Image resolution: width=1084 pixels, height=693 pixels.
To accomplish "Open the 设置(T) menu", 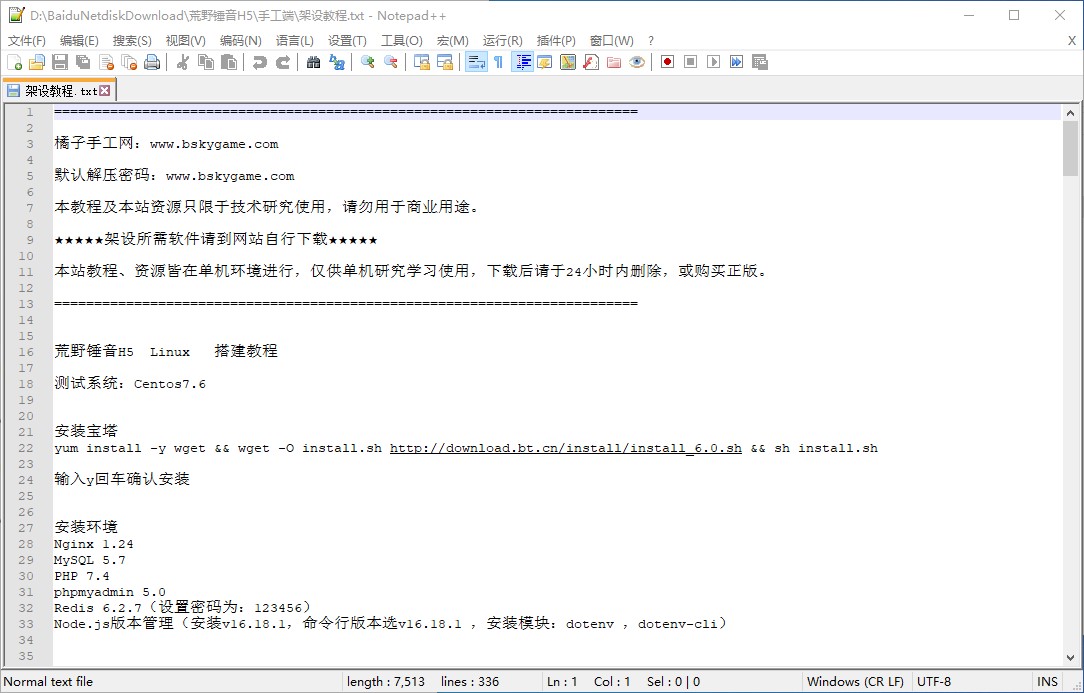I will coord(347,41).
